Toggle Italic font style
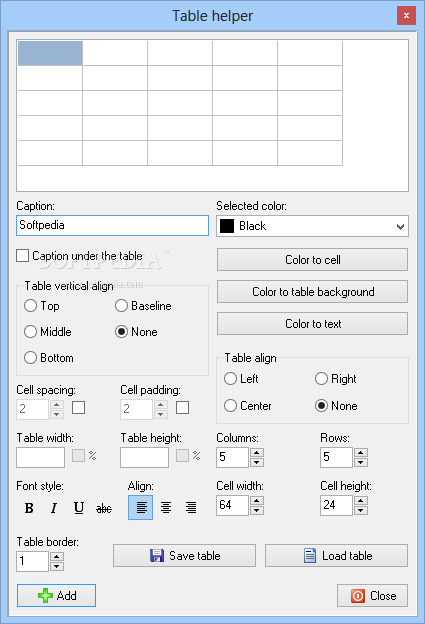The width and height of the screenshot is (425, 624). tap(54, 508)
